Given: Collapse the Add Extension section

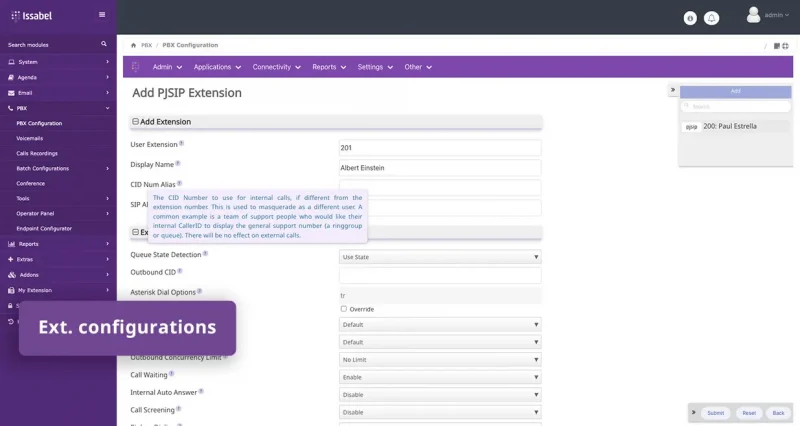Looking at the screenshot, I should tap(136, 122).
